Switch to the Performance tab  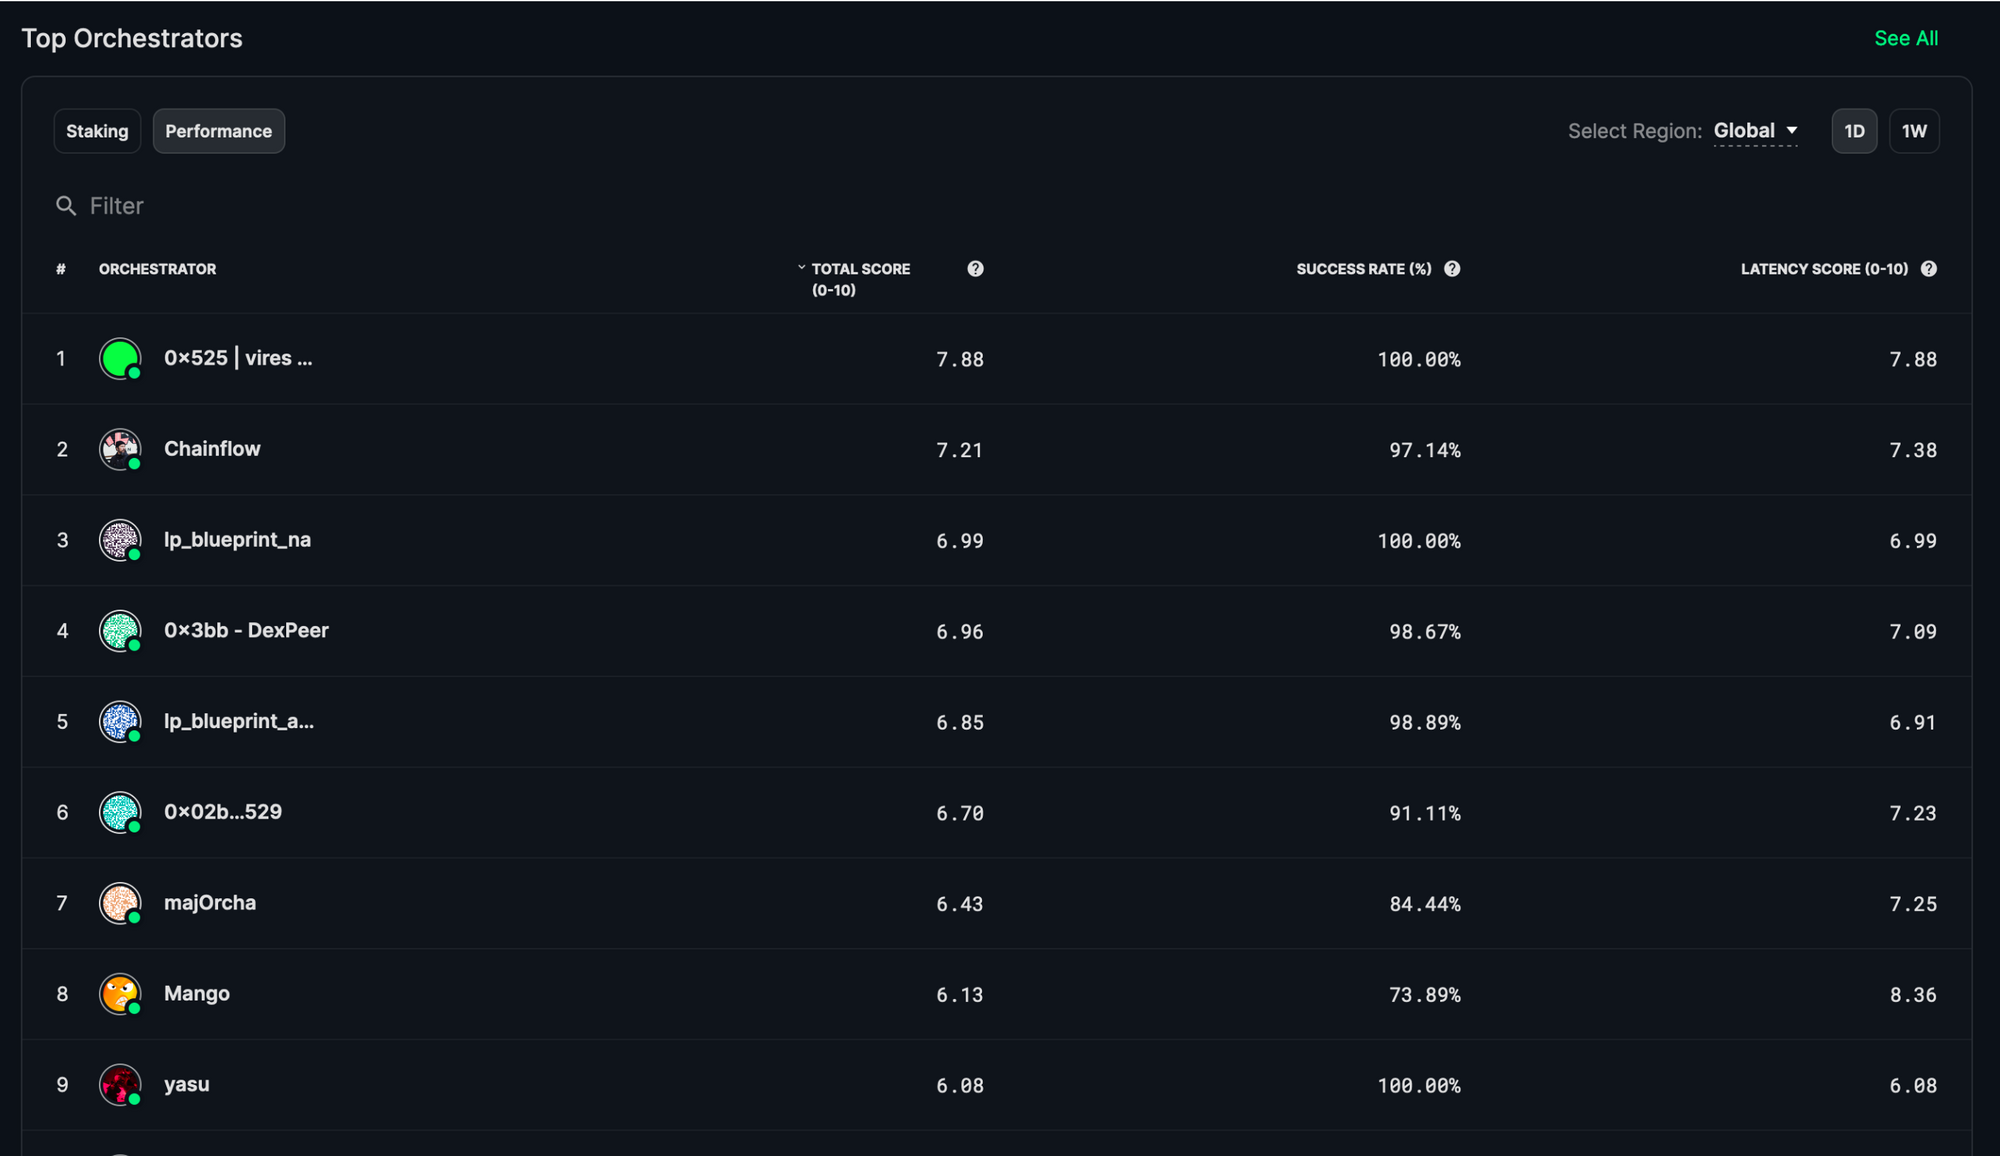tap(219, 129)
